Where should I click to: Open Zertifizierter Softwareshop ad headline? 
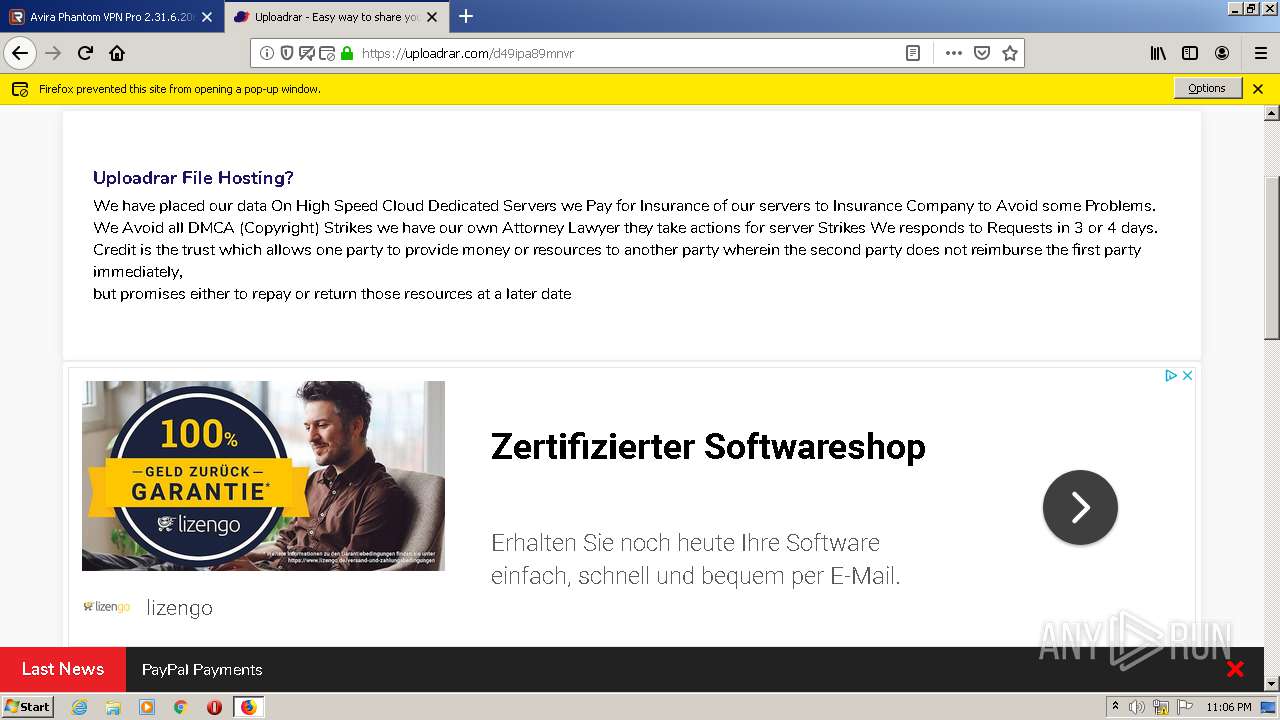(708, 446)
